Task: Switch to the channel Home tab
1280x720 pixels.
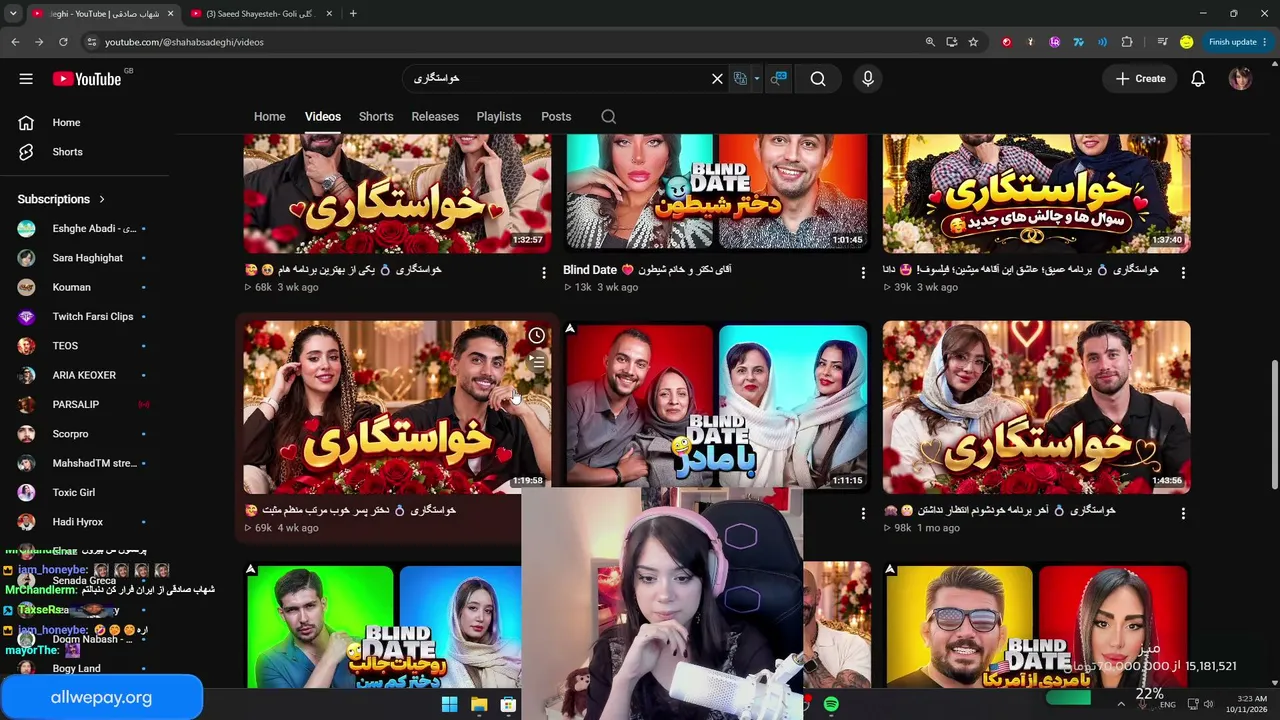Action: pos(270,117)
